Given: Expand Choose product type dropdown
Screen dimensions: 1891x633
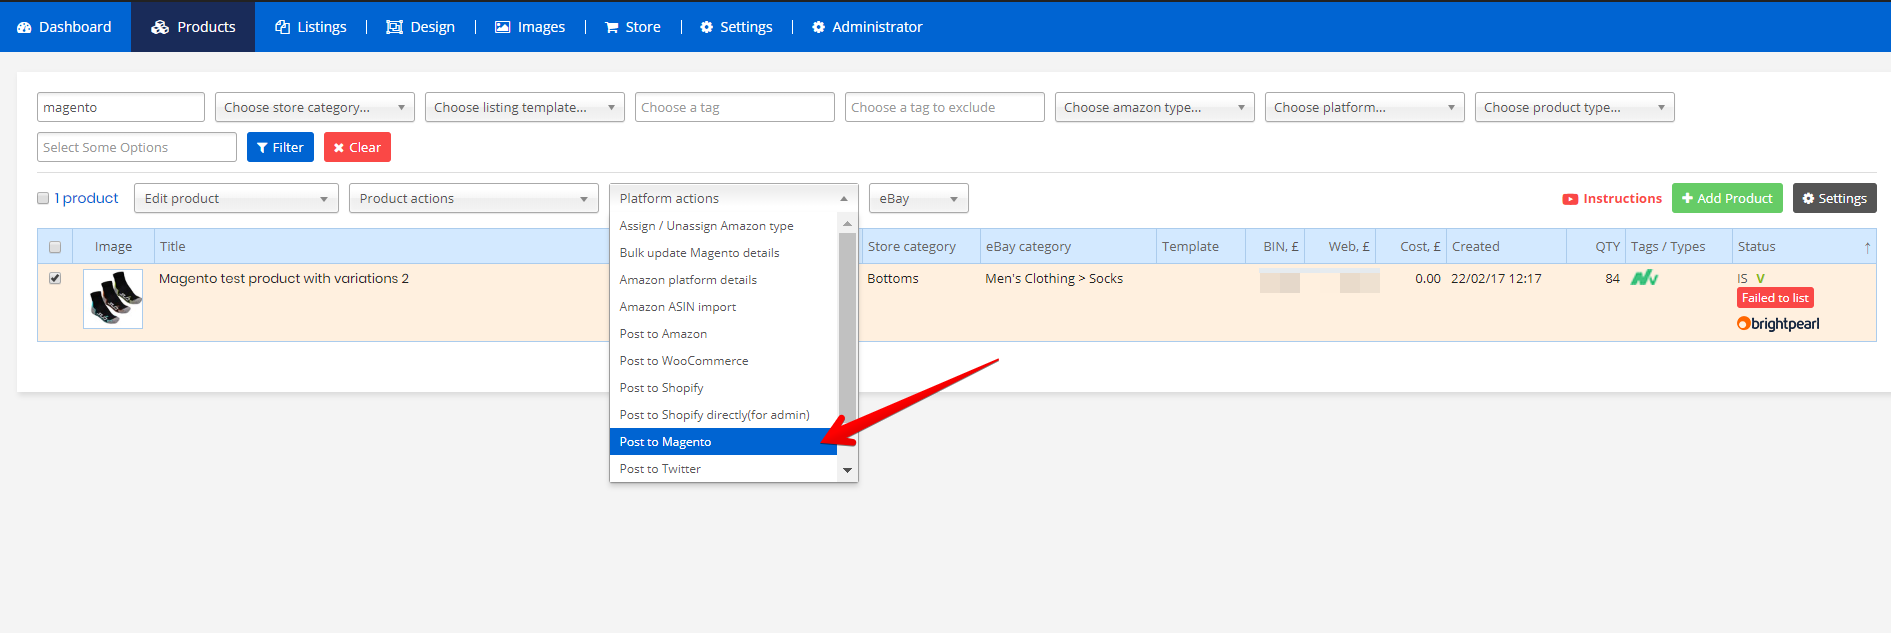Looking at the screenshot, I should 1575,107.
